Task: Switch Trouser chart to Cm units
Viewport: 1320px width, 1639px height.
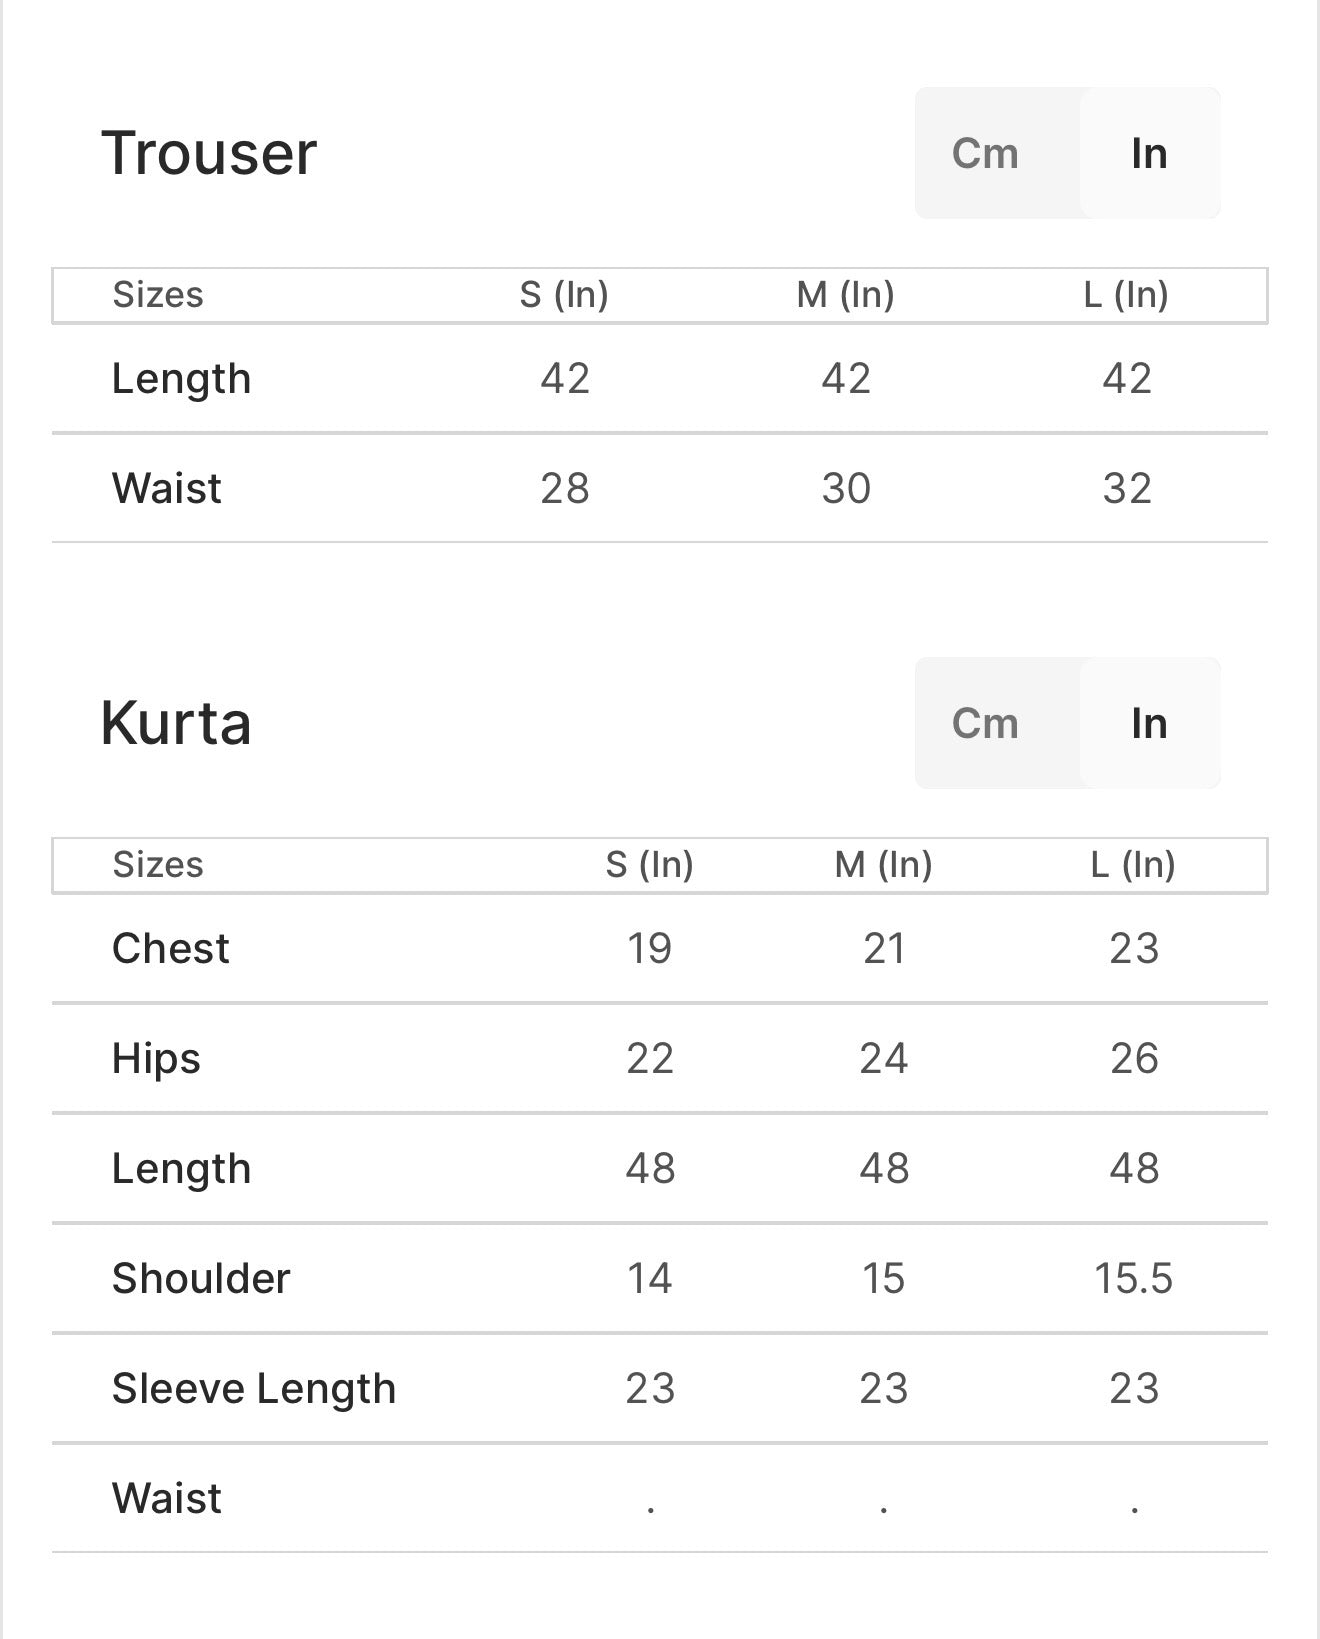Action: pos(985,153)
